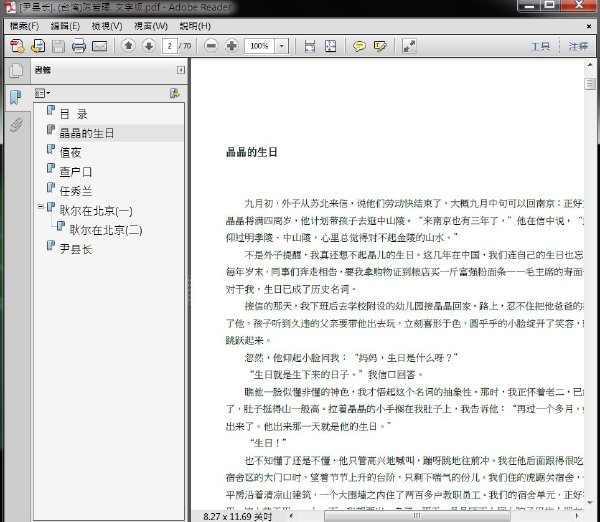Select the 耿尔在北京(一) bookmark
600x522 pixels.
coord(96,210)
